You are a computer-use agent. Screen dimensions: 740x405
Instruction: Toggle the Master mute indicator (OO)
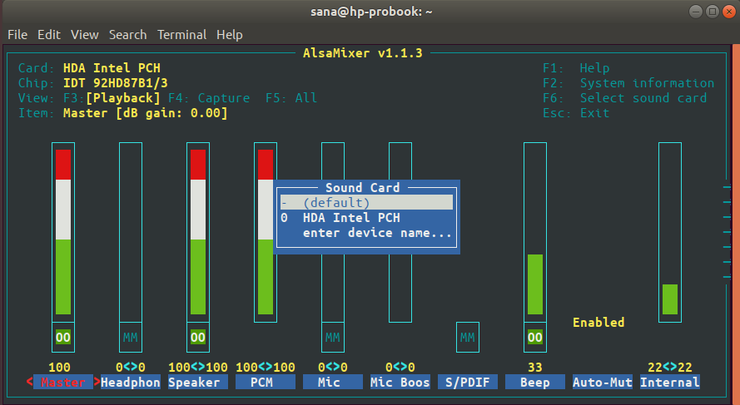click(x=63, y=337)
